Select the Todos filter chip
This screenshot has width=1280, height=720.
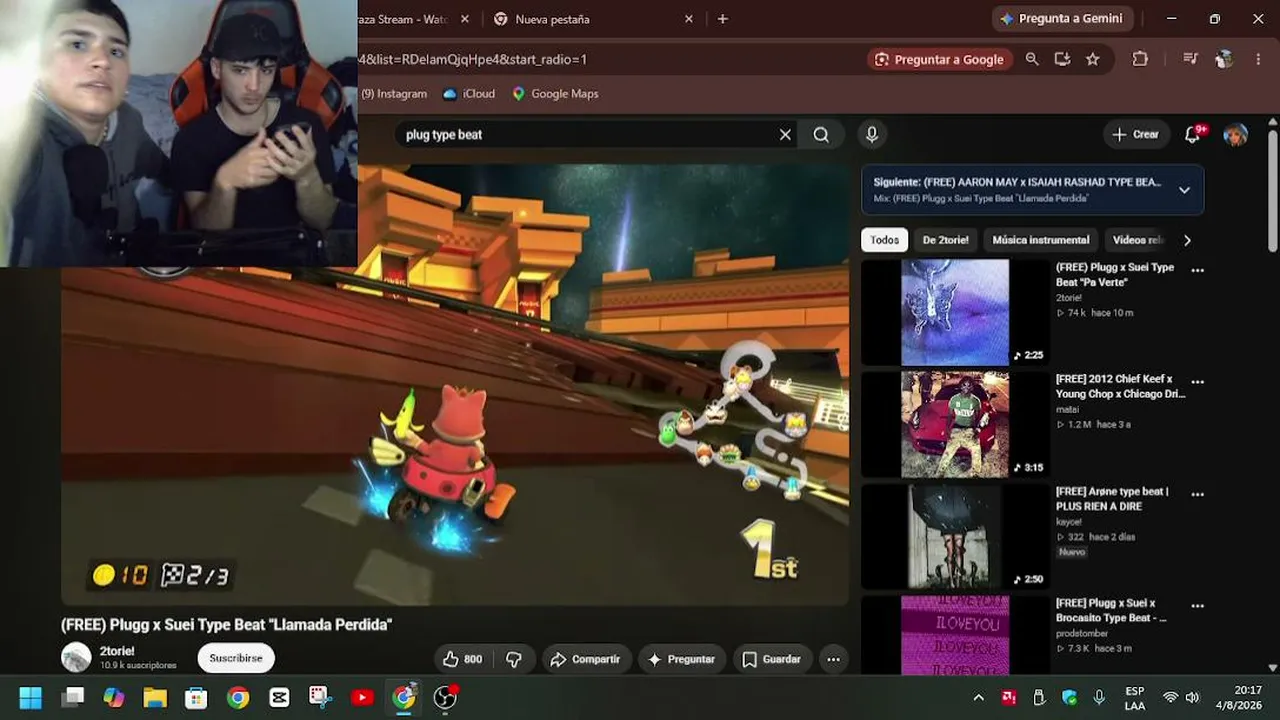884,240
